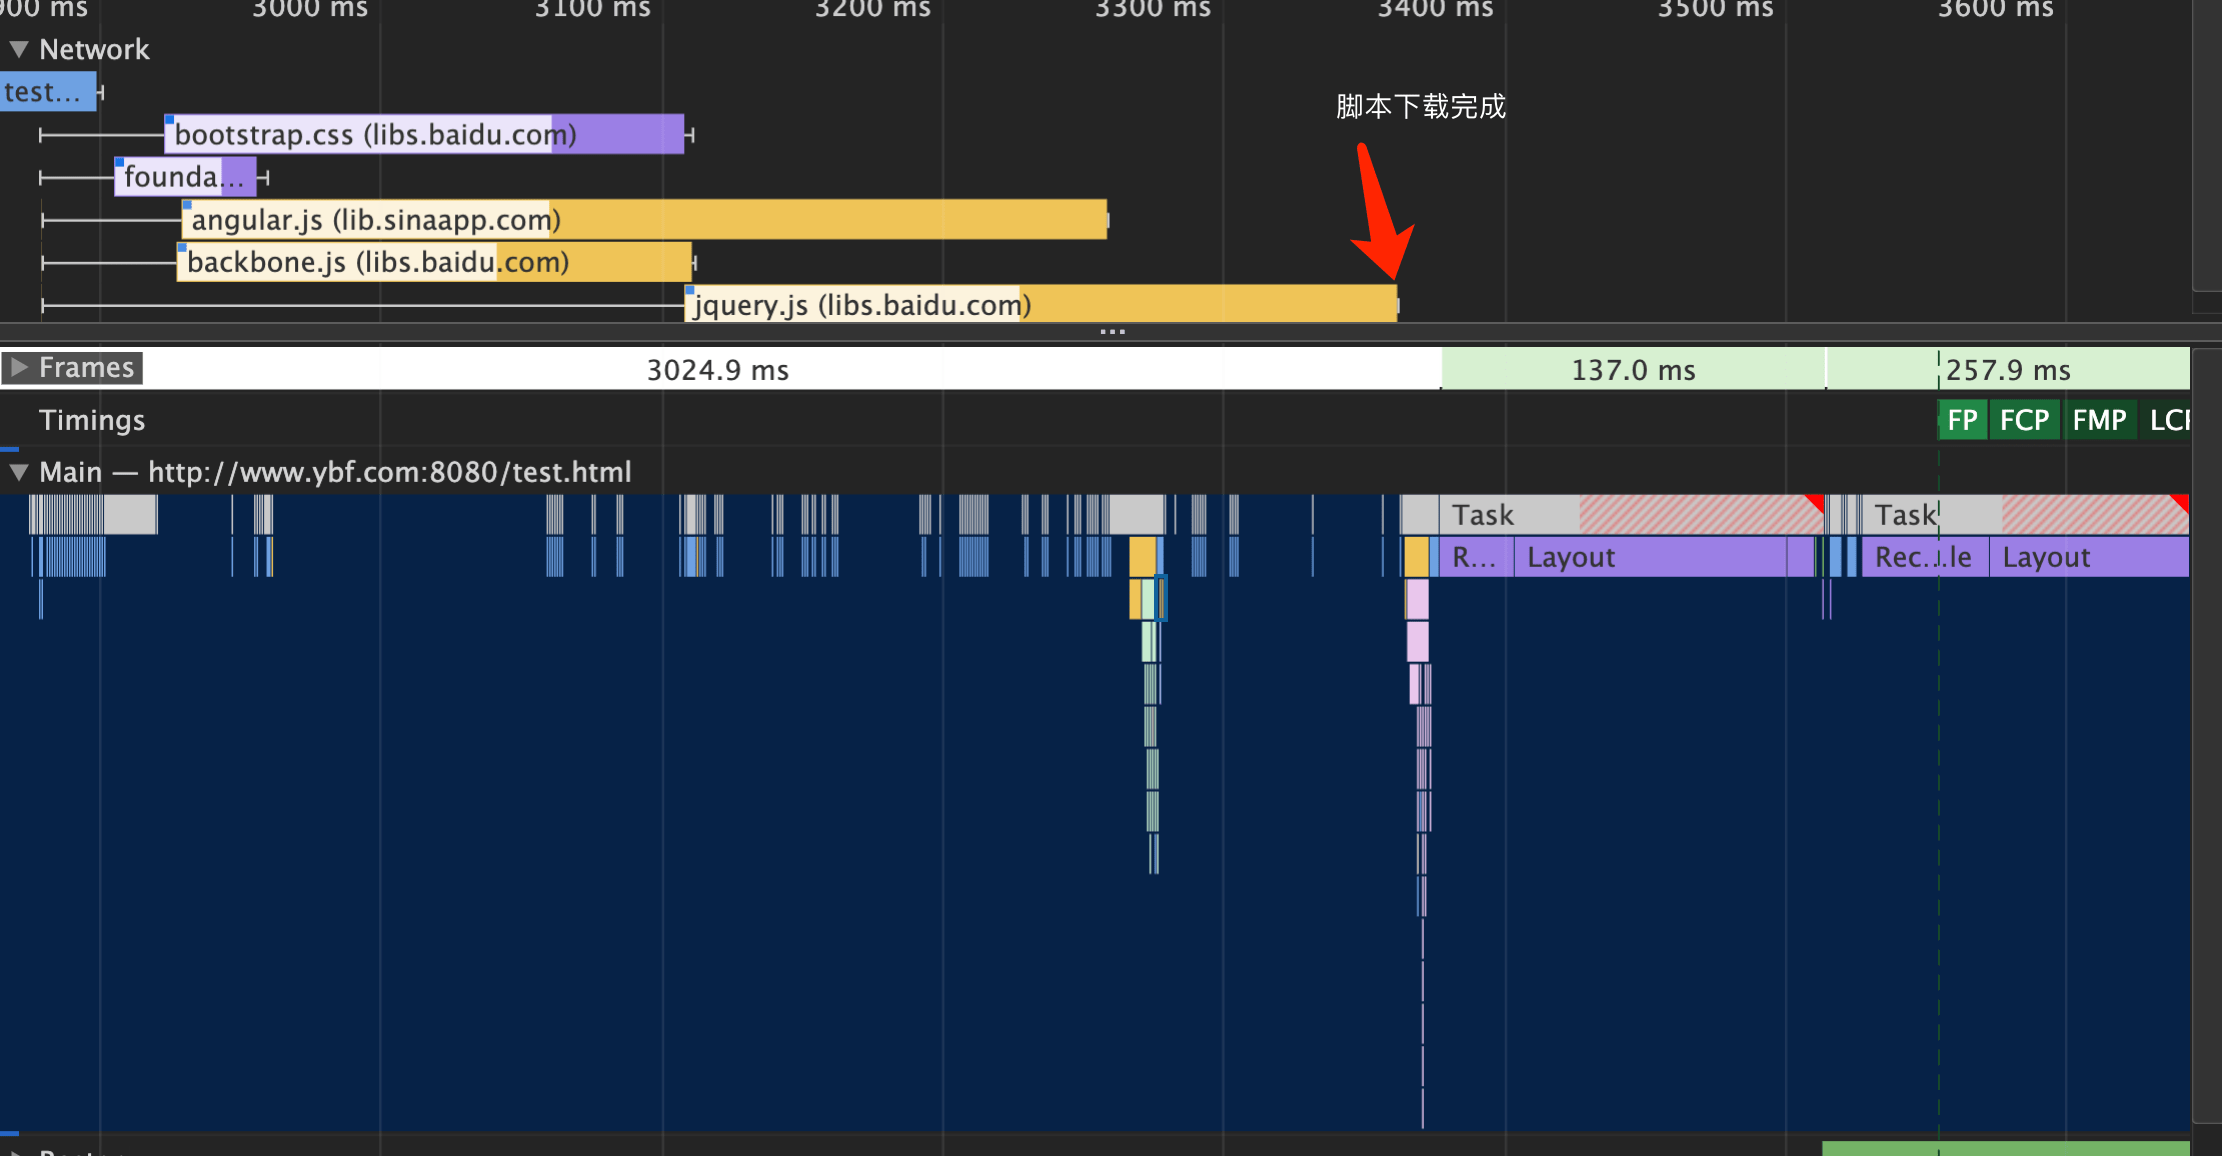
Task: Expand the Frames section triangle
Action: 18,367
